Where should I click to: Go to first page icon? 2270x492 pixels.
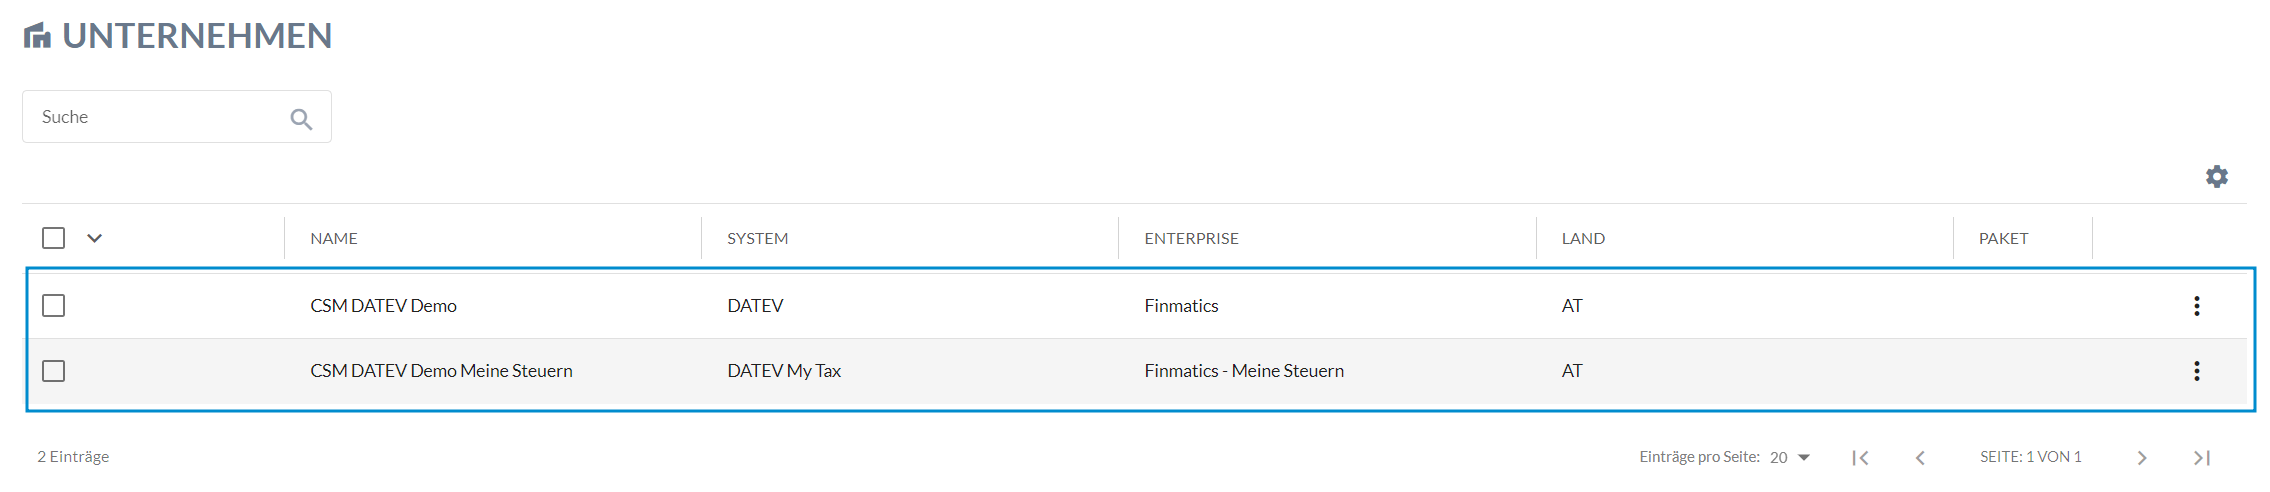[x=1860, y=458]
